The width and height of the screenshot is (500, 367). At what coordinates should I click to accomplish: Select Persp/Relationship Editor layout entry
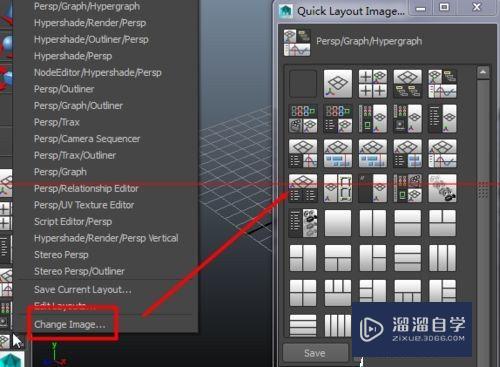[x=86, y=188]
